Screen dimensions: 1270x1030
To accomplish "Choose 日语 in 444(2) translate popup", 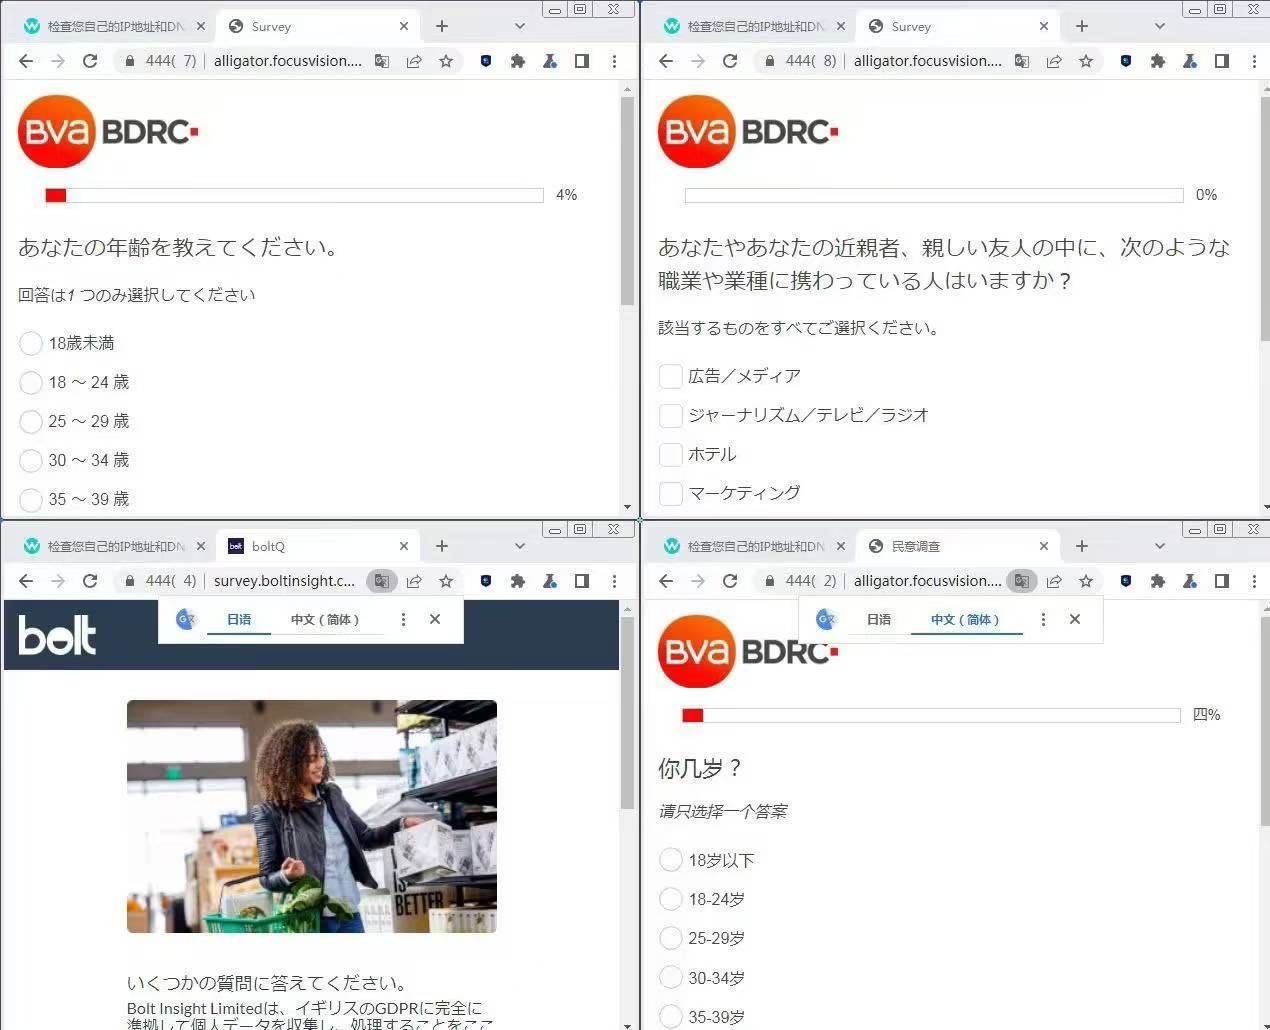I will 879,619.
